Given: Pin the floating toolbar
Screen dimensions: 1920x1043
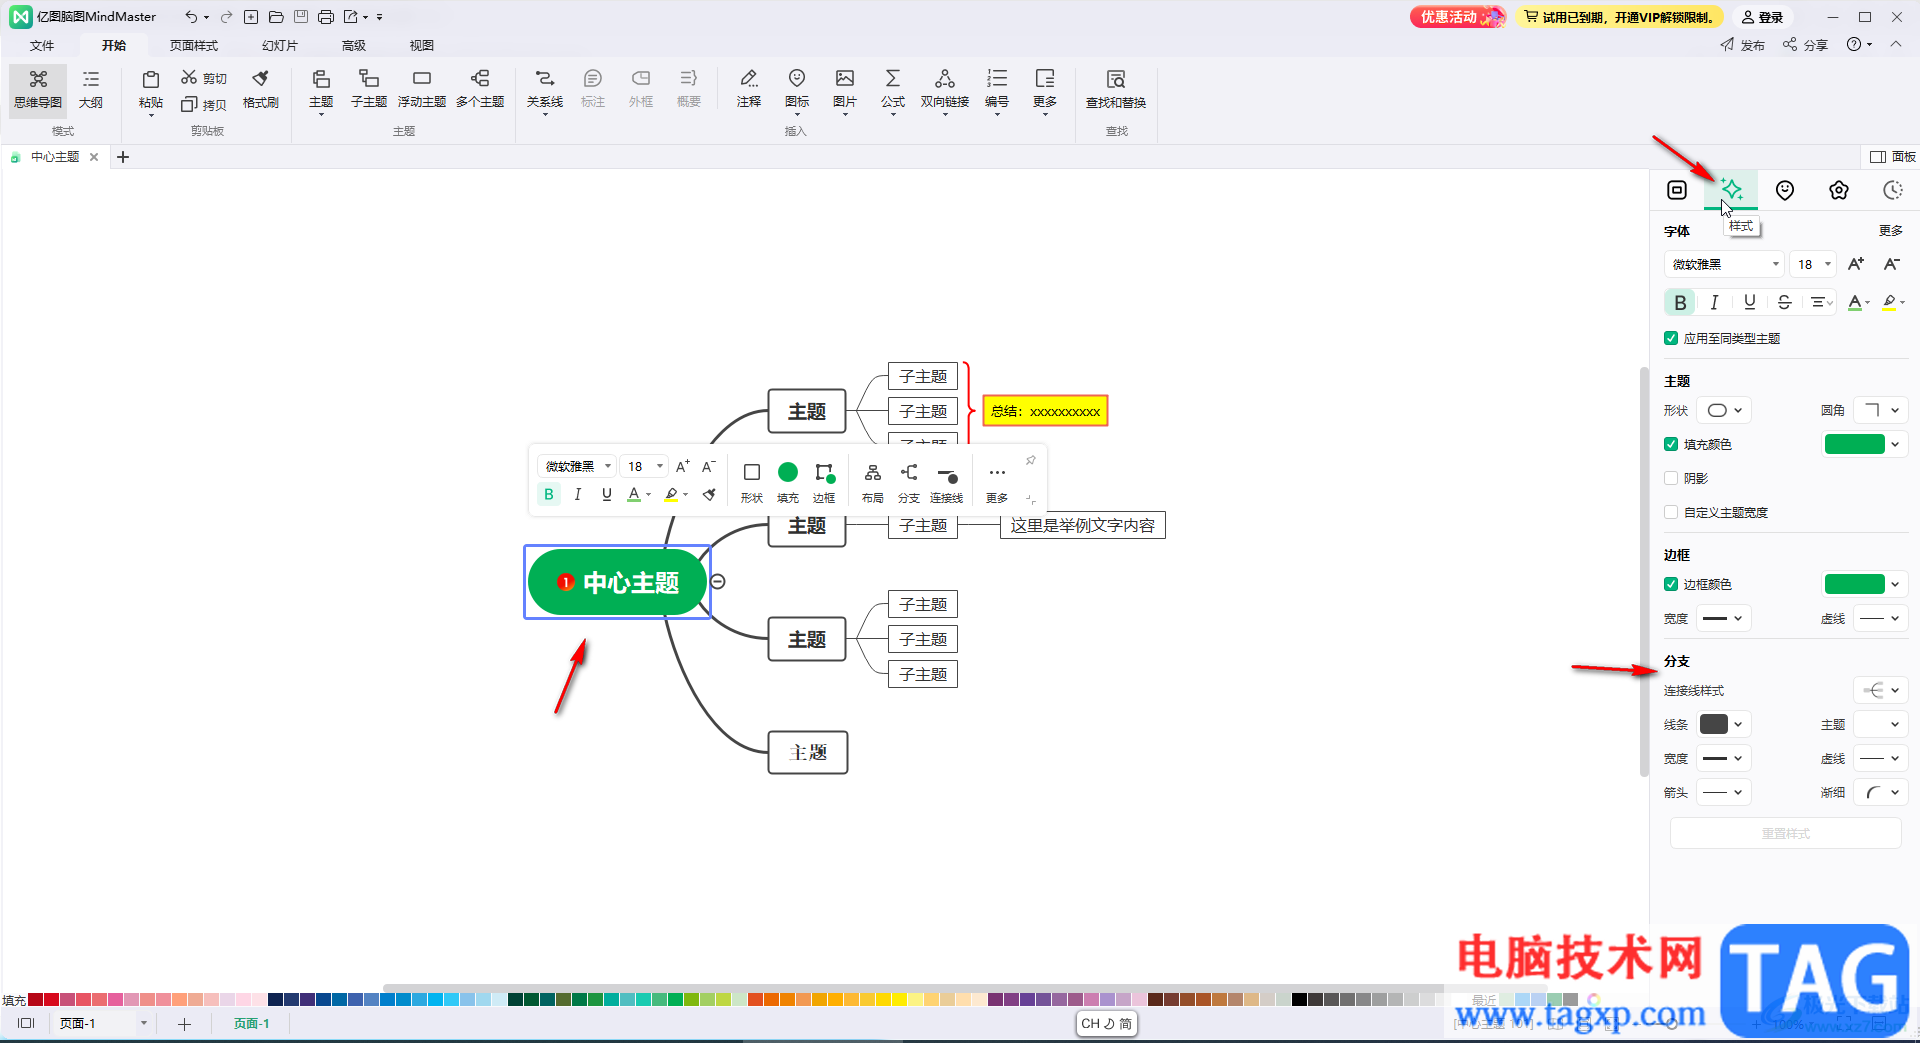Looking at the screenshot, I should [x=1030, y=460].
